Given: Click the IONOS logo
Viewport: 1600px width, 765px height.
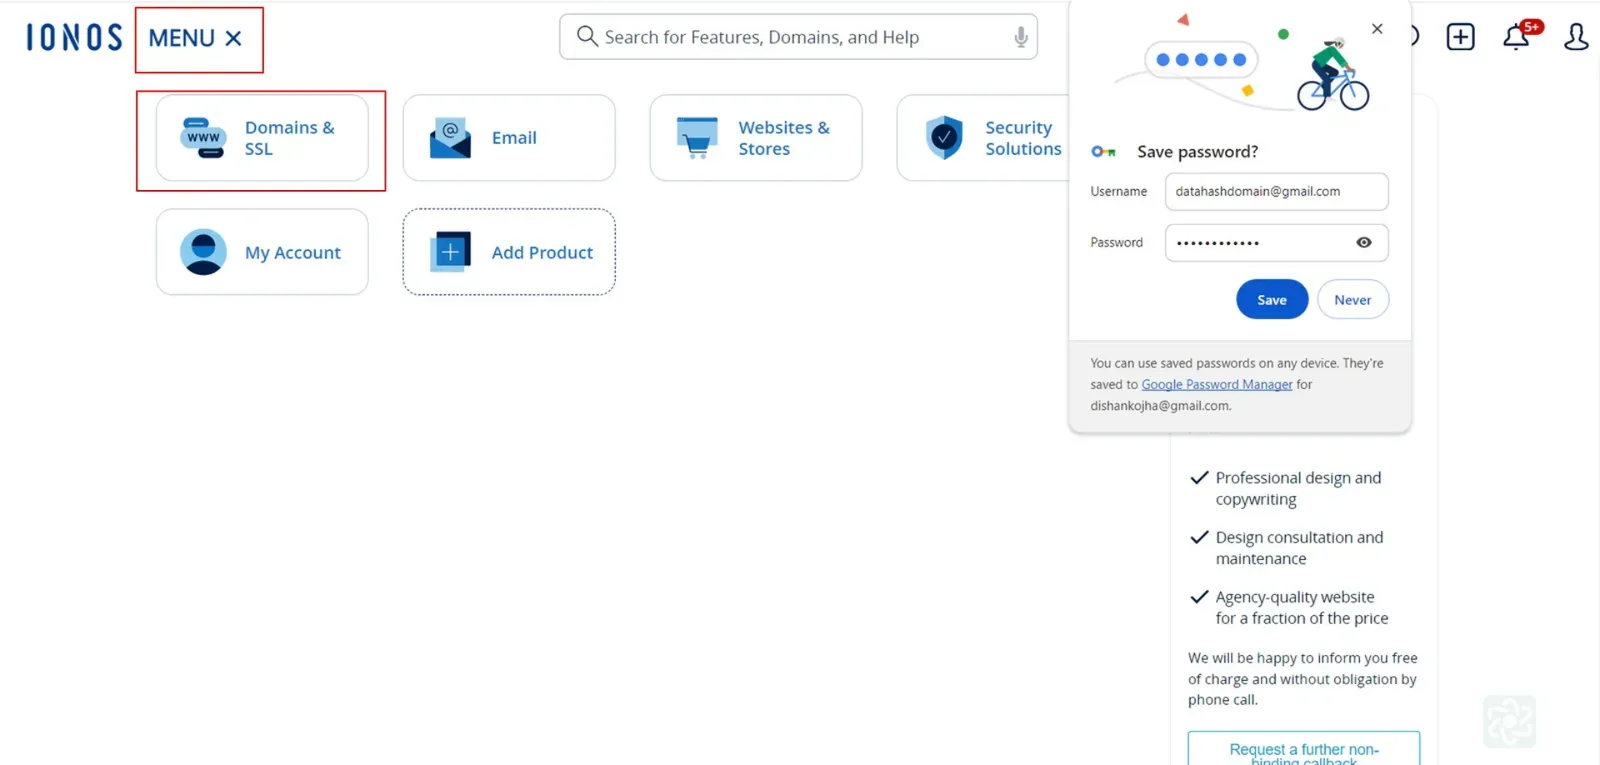Looking at the screenshot, I should coord(74,37).
